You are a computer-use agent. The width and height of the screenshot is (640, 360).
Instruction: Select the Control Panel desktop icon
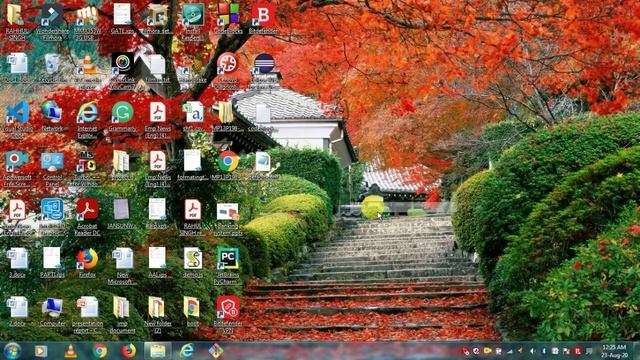click(x=52, y=168)
